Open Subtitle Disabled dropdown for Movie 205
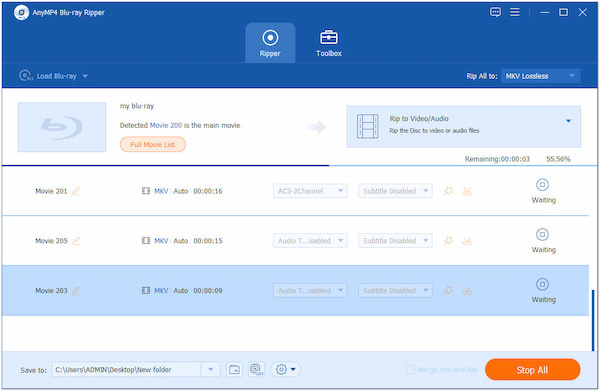Viewport: 600px width, 391px height. (395, 241)
